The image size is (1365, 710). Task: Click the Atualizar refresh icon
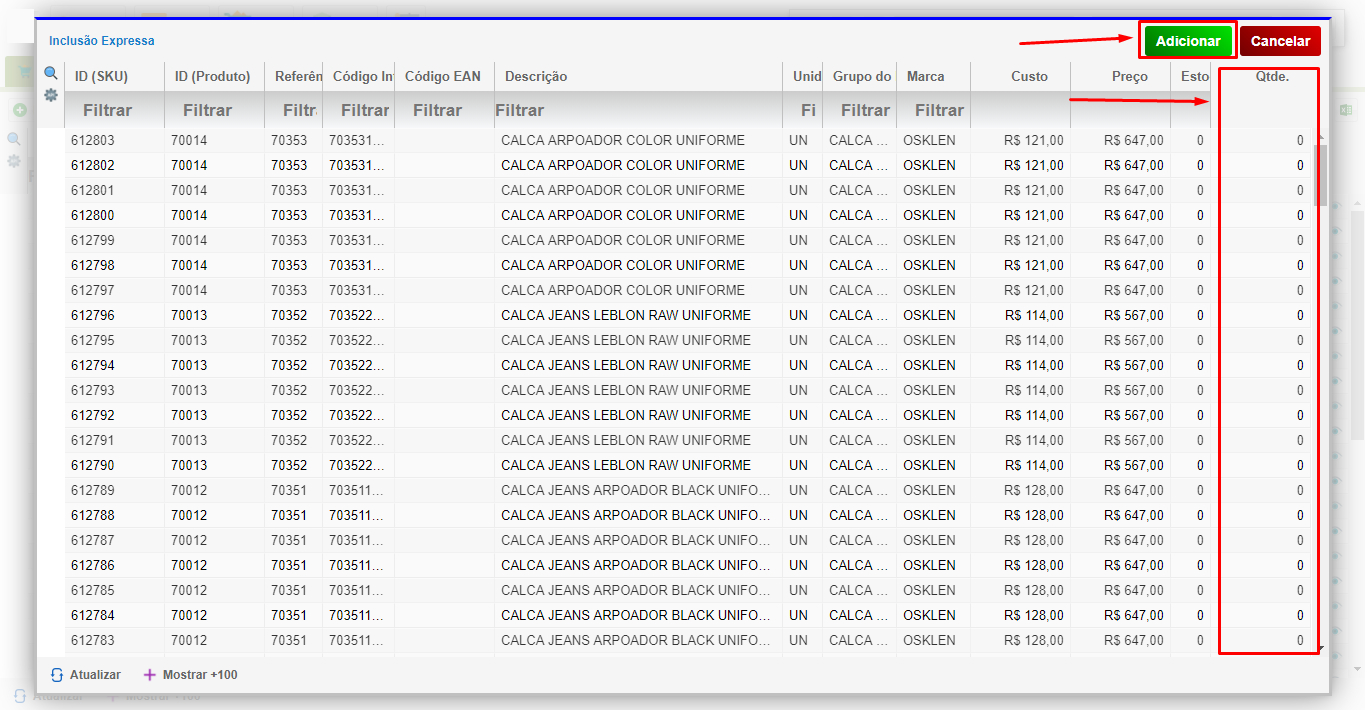(57, 675)
